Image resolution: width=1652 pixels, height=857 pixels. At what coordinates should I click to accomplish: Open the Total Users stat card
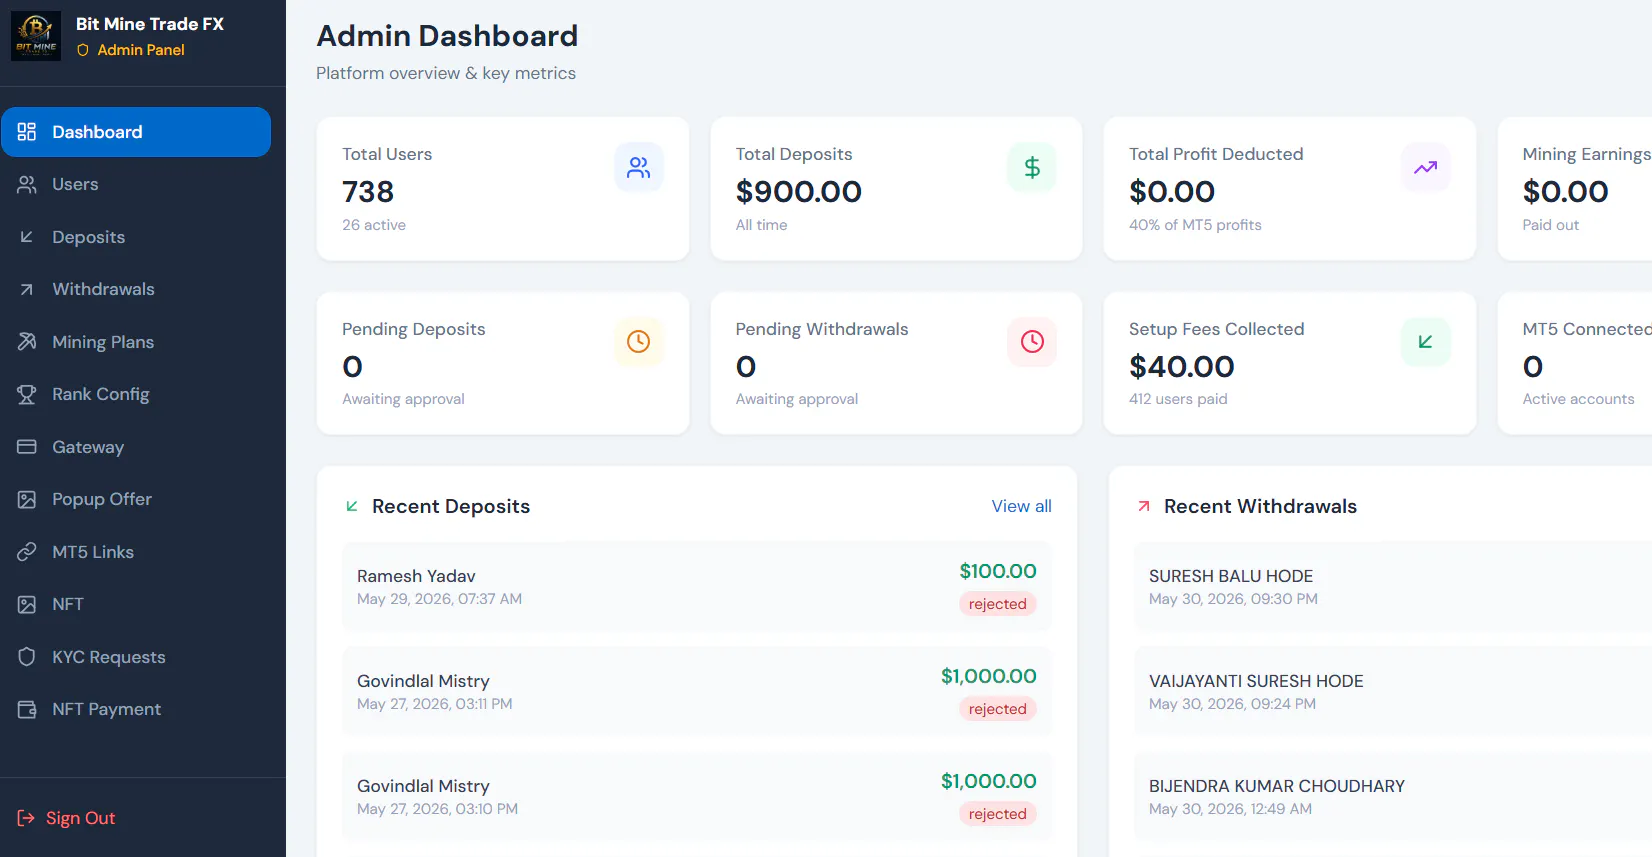[x=503, y=189]
